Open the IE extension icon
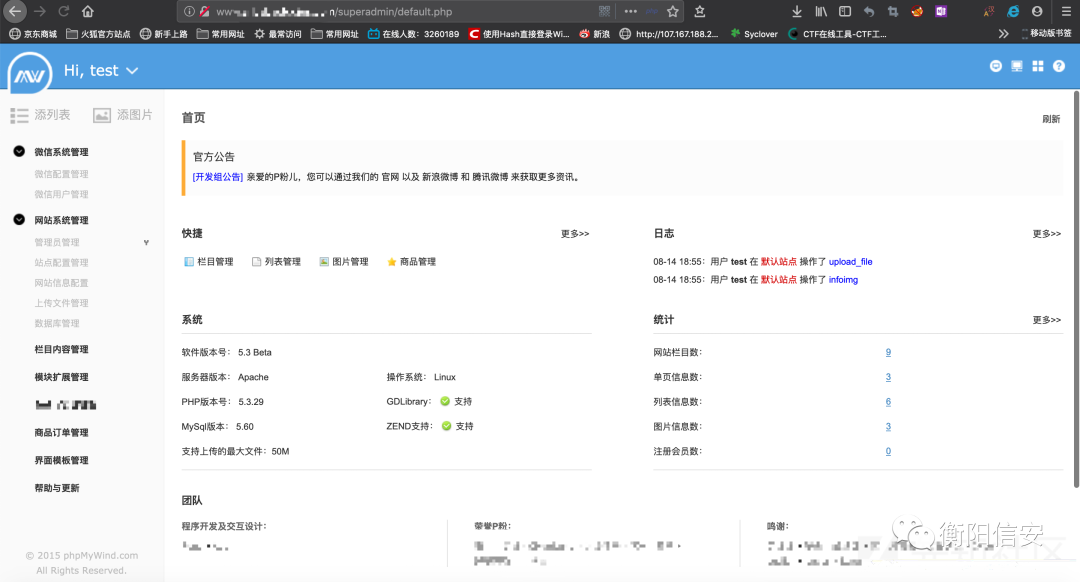The width and height of the screenshot is (1080, 582). (x=1013, y=11)
